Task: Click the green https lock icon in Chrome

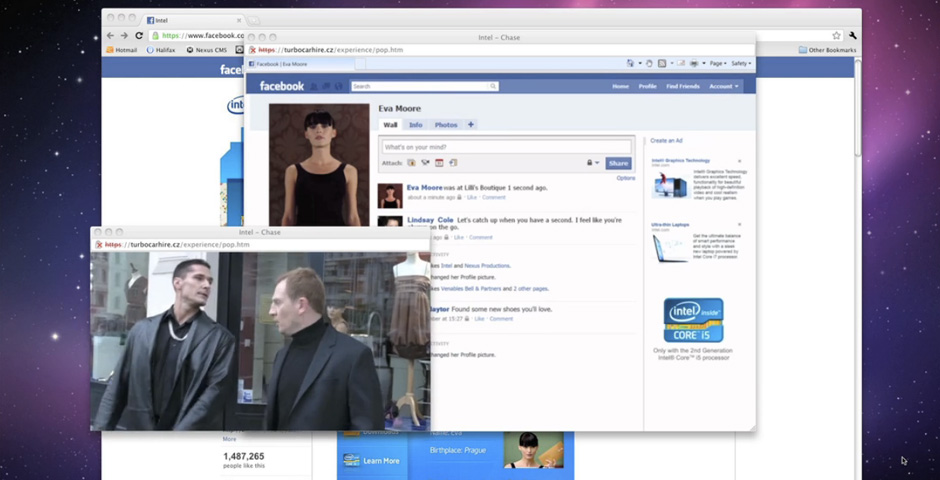Action: coord(155,36)
